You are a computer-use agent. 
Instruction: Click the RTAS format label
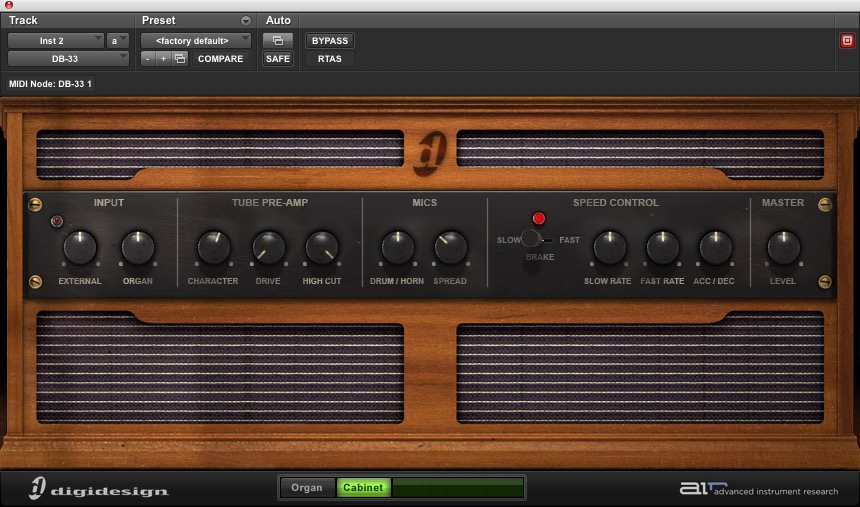[x=330, y=59]
